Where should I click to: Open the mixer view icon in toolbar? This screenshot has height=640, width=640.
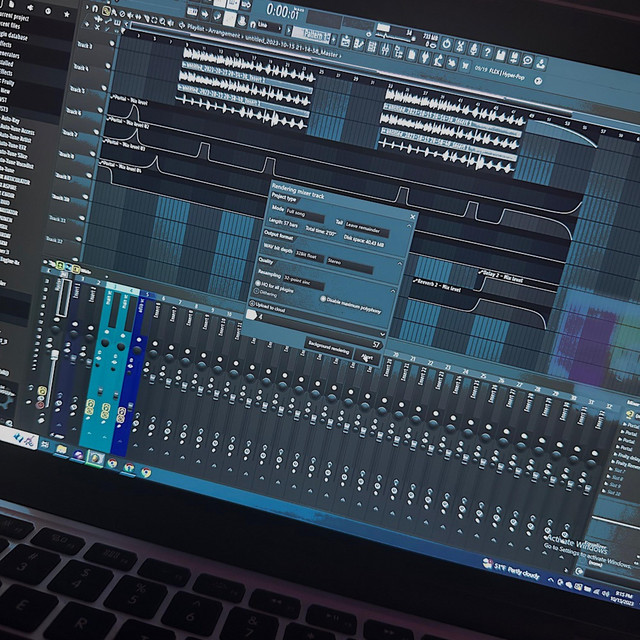(385, 50)
